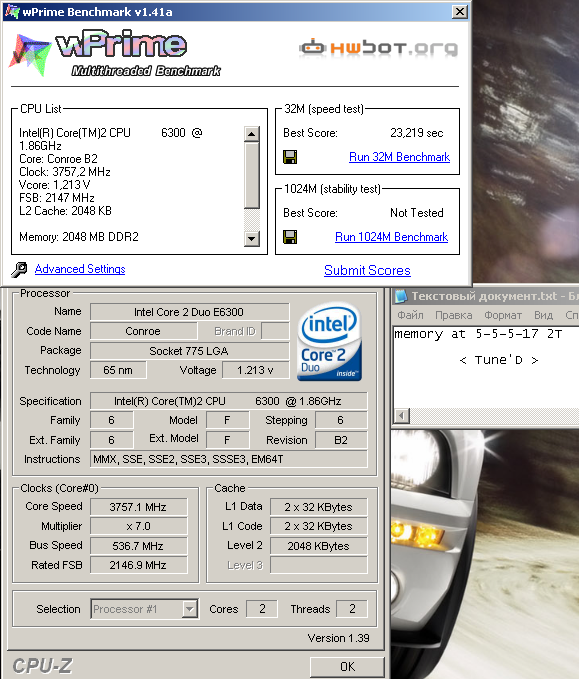Image resolution: width=579 pixels, height=679 pixels.
Task: Save the 1024M score with floppy icon
Action: click(290, 237)
